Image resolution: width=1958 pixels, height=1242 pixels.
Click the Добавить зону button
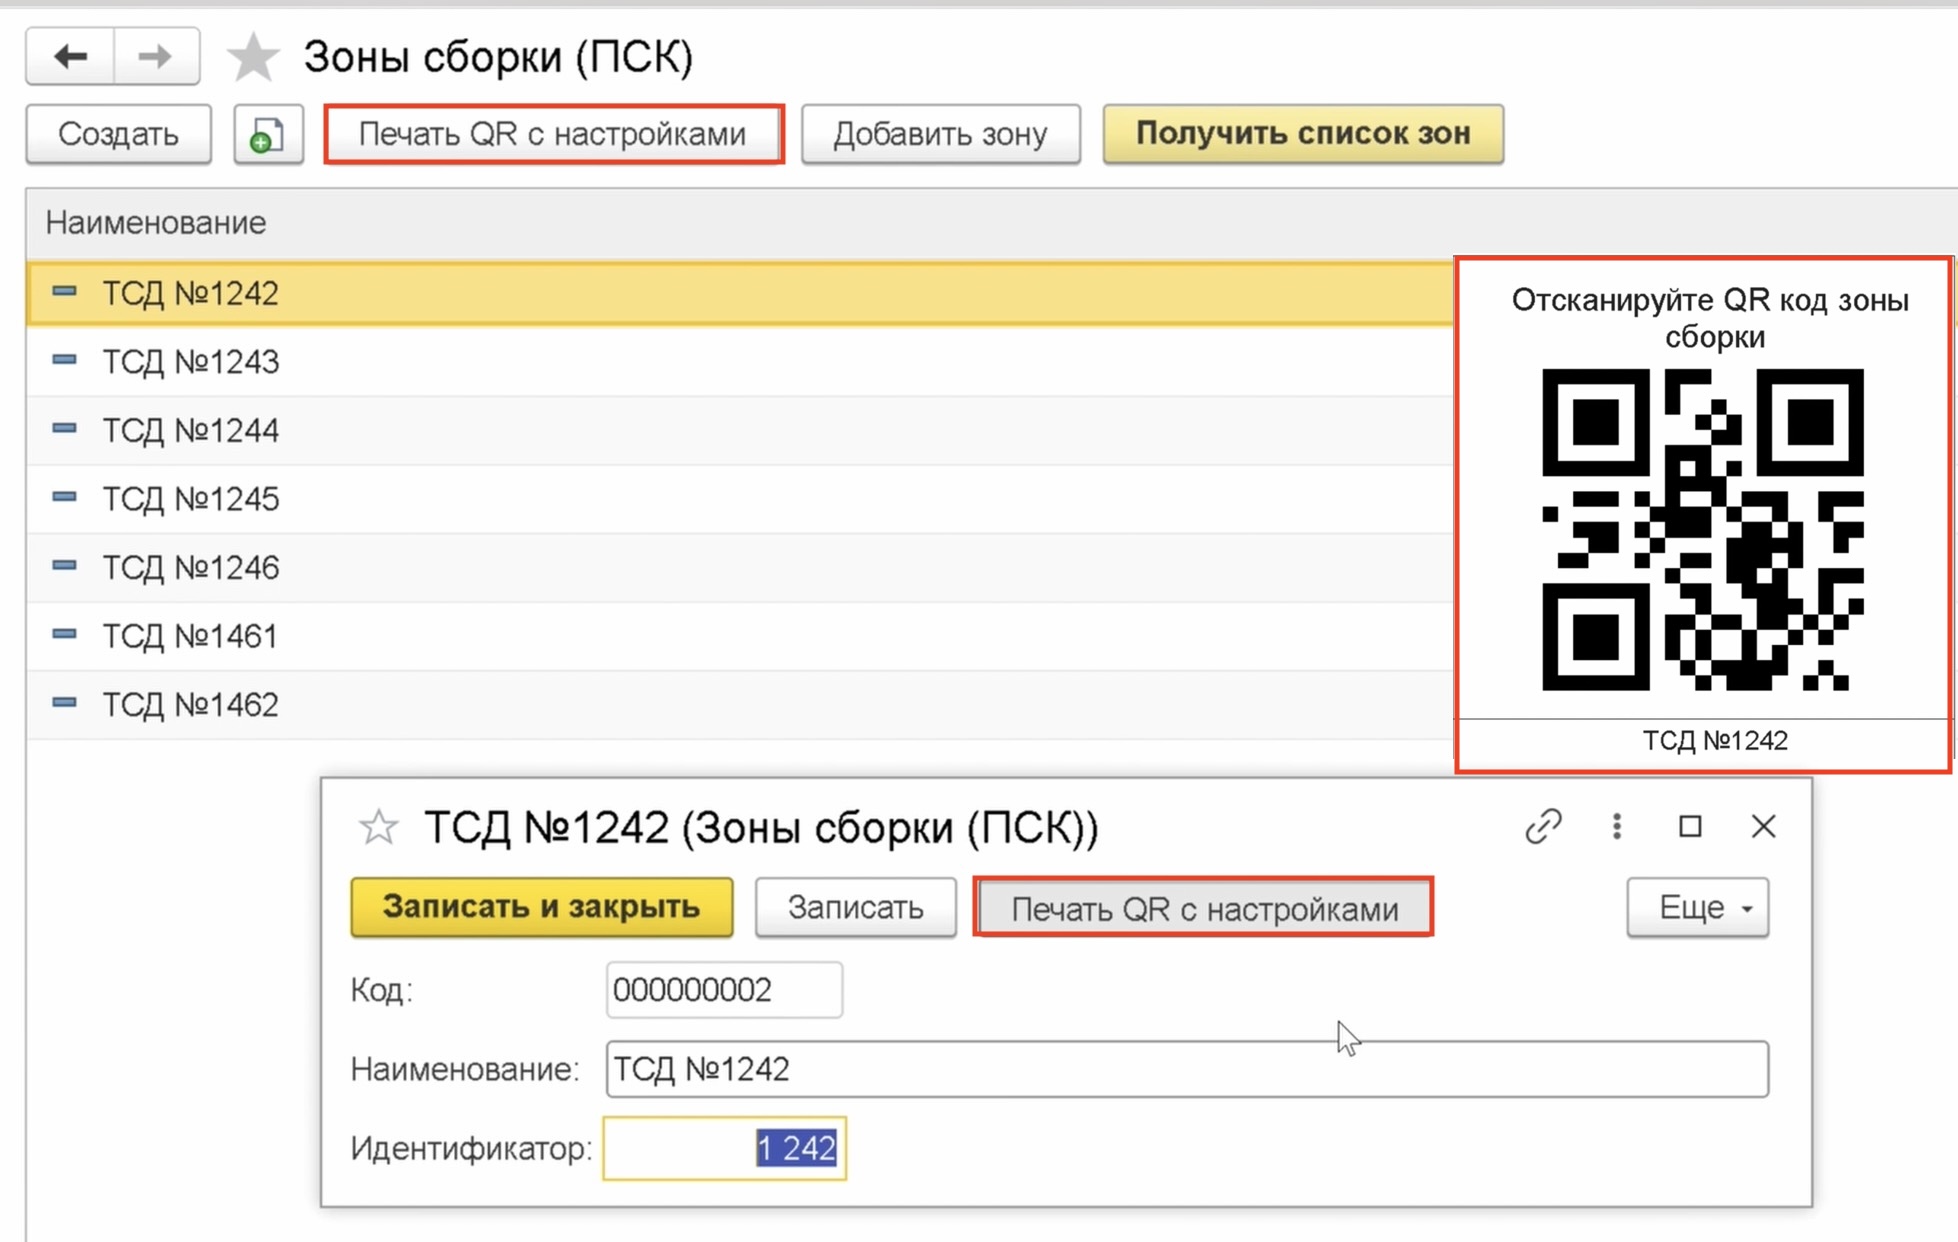[x=940, y=133]
